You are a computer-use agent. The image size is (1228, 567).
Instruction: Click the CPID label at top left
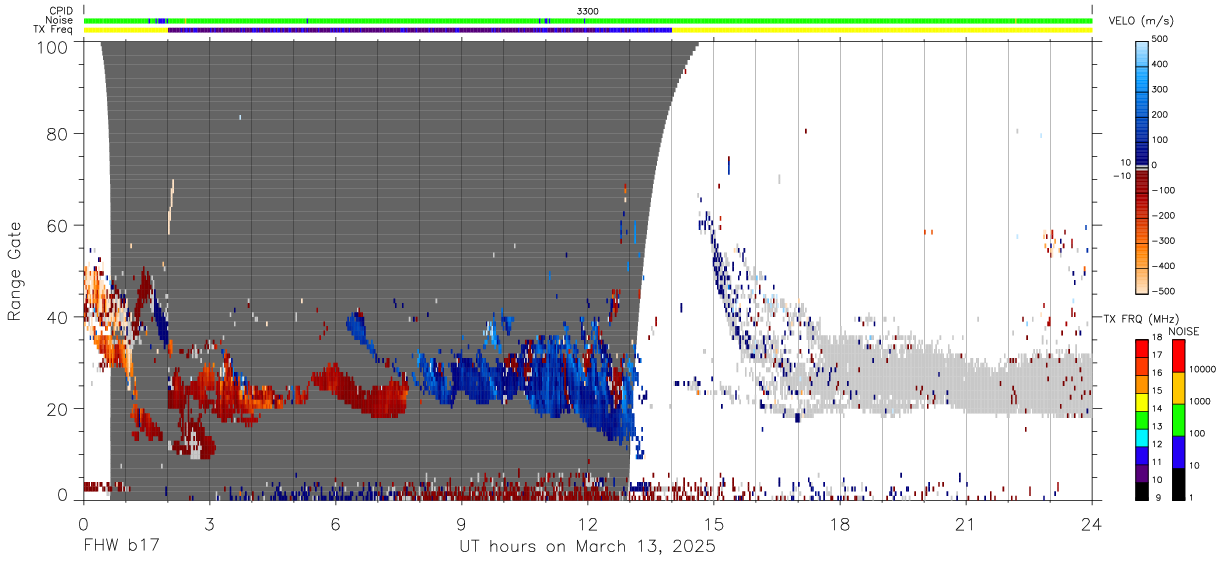coord(61,10)
